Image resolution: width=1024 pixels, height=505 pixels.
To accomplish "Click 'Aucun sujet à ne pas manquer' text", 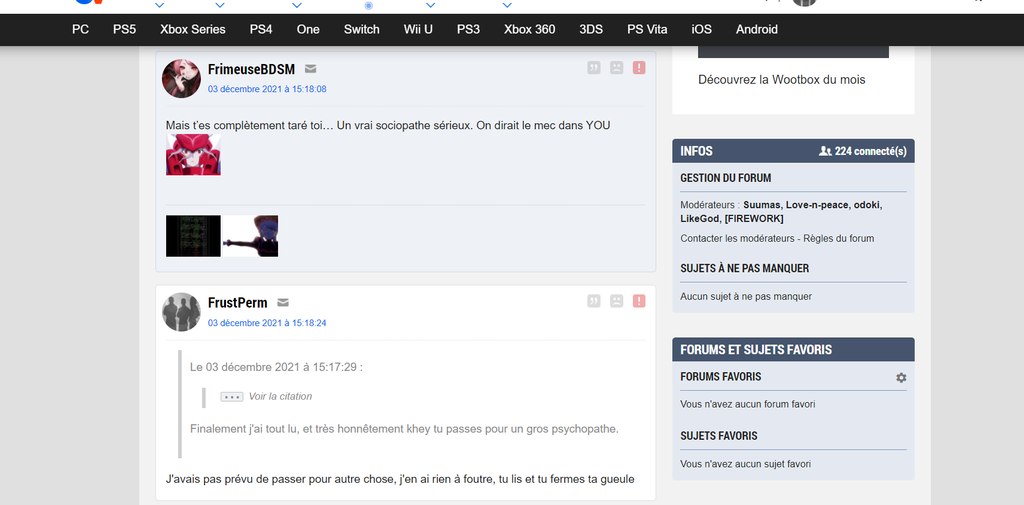I will pyautogui.click(x=746, y=297).
